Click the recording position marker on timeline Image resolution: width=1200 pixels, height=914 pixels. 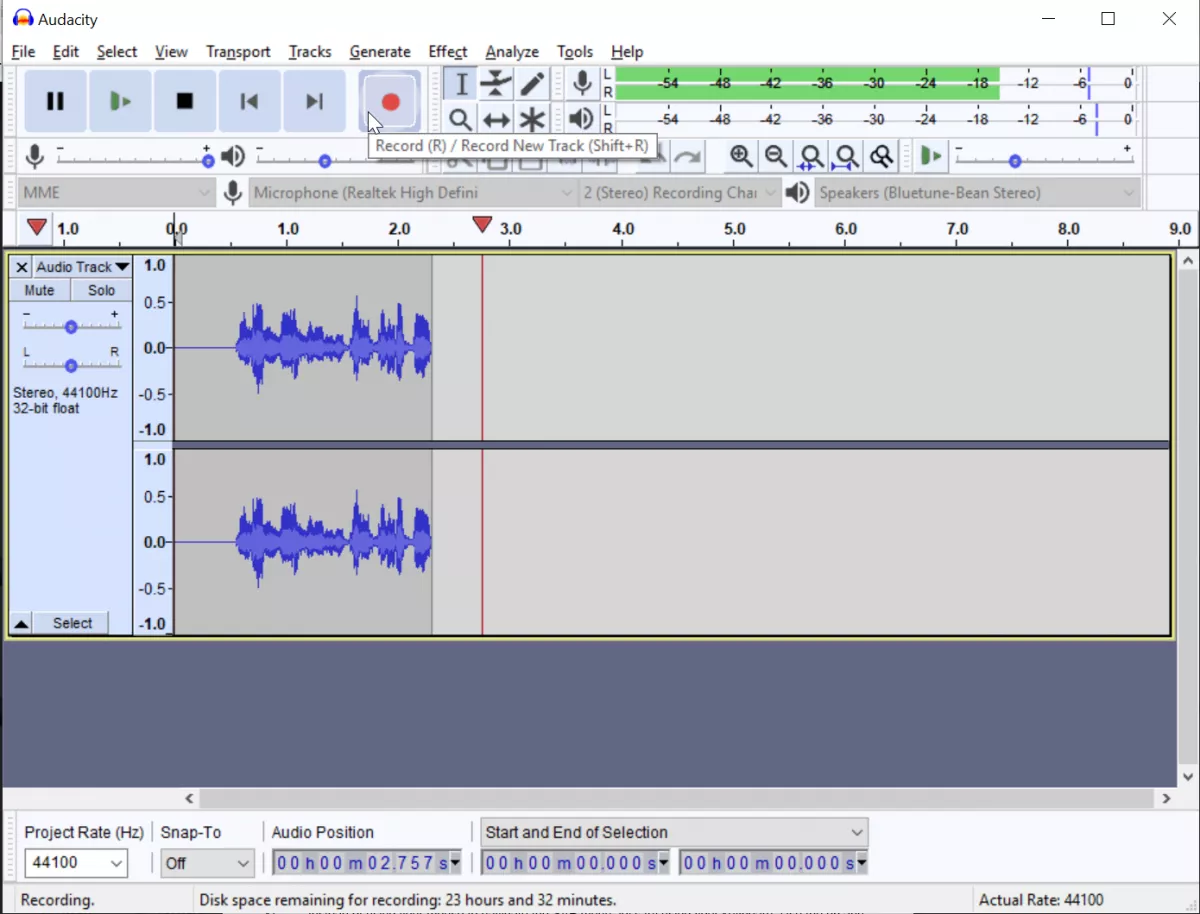[482, 225]
